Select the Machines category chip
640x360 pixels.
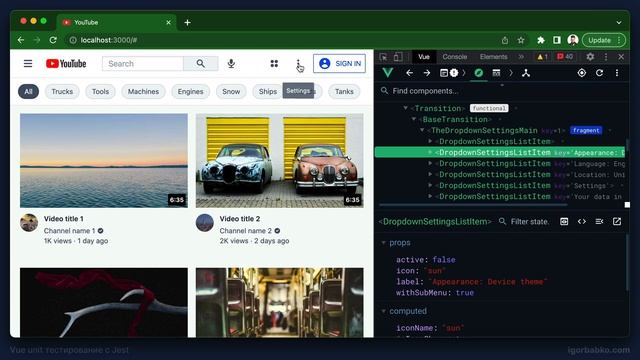point(143,91)
